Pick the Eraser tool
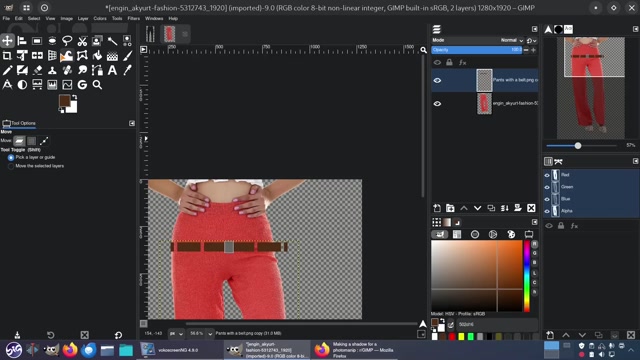The width and height of the screenshot is (640, 360). click(37, 70)
